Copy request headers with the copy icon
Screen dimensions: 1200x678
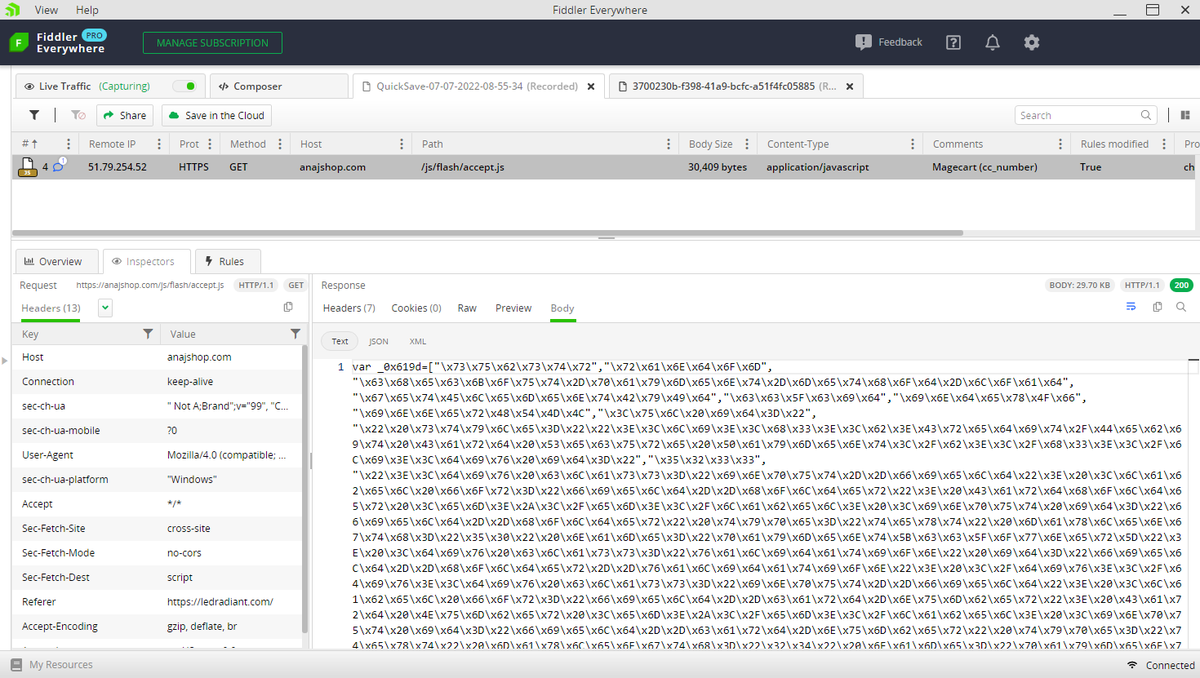[288, 307]
